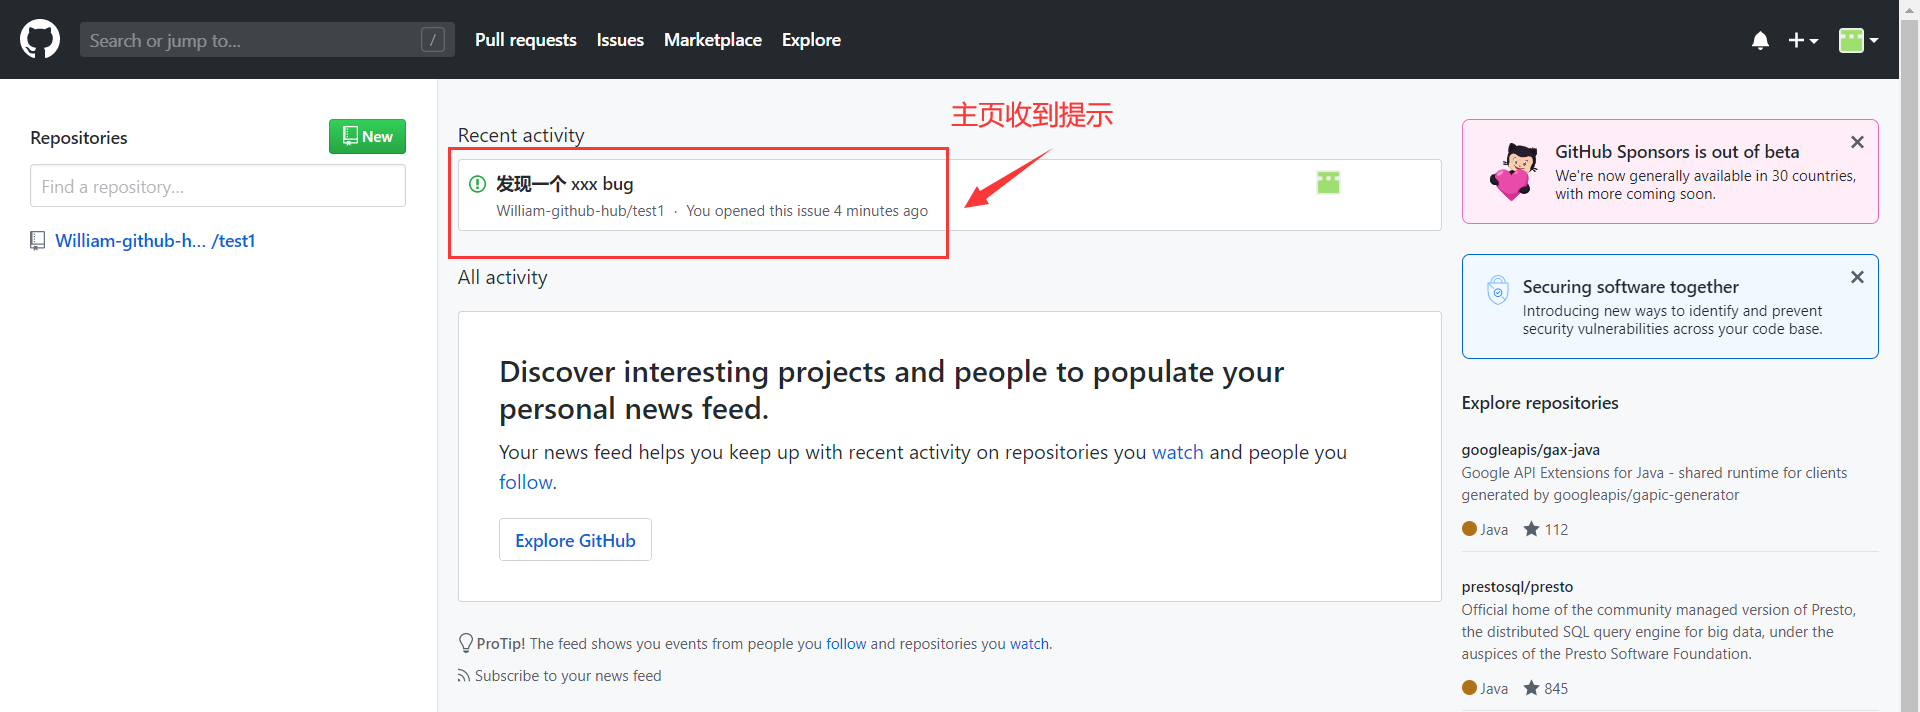Open Pull requests in the top nav
Viewport: 1920px width, 712px height.
(526, 40)
